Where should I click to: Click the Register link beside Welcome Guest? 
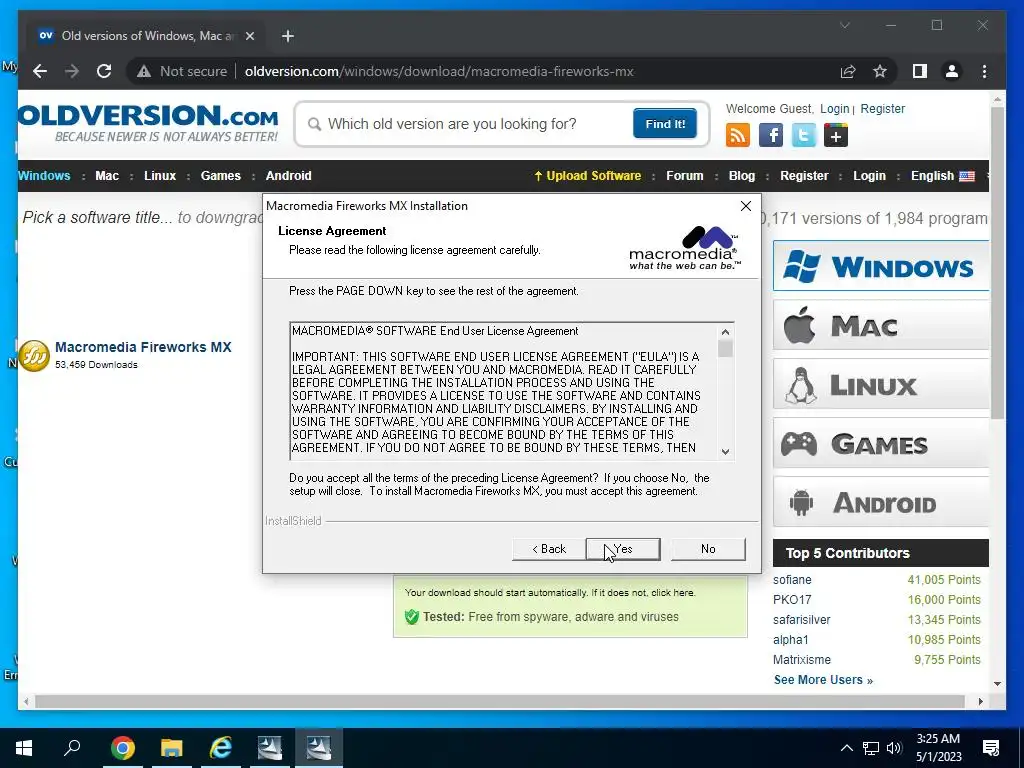tap(882, 108)
